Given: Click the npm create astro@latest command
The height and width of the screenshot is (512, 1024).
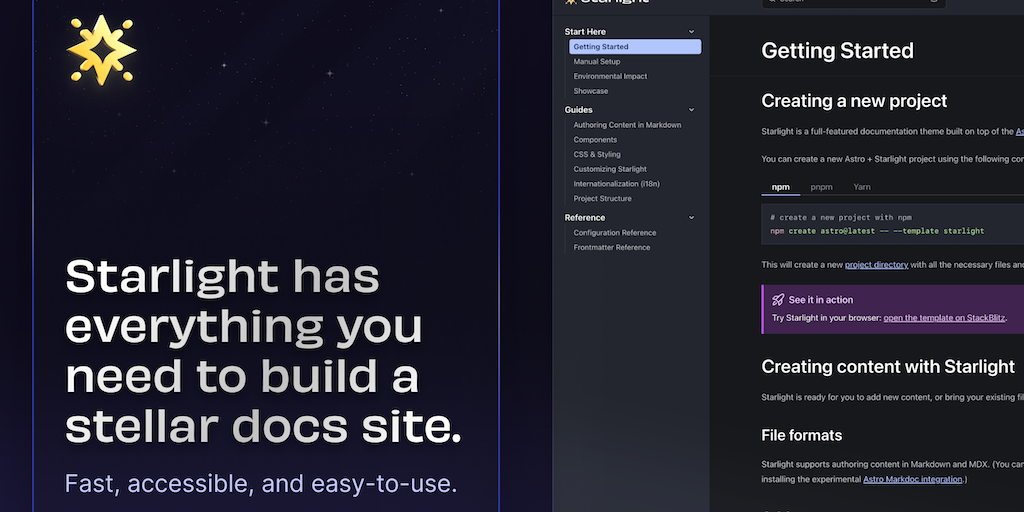Looking at the screenshot, I should point(876,231).
